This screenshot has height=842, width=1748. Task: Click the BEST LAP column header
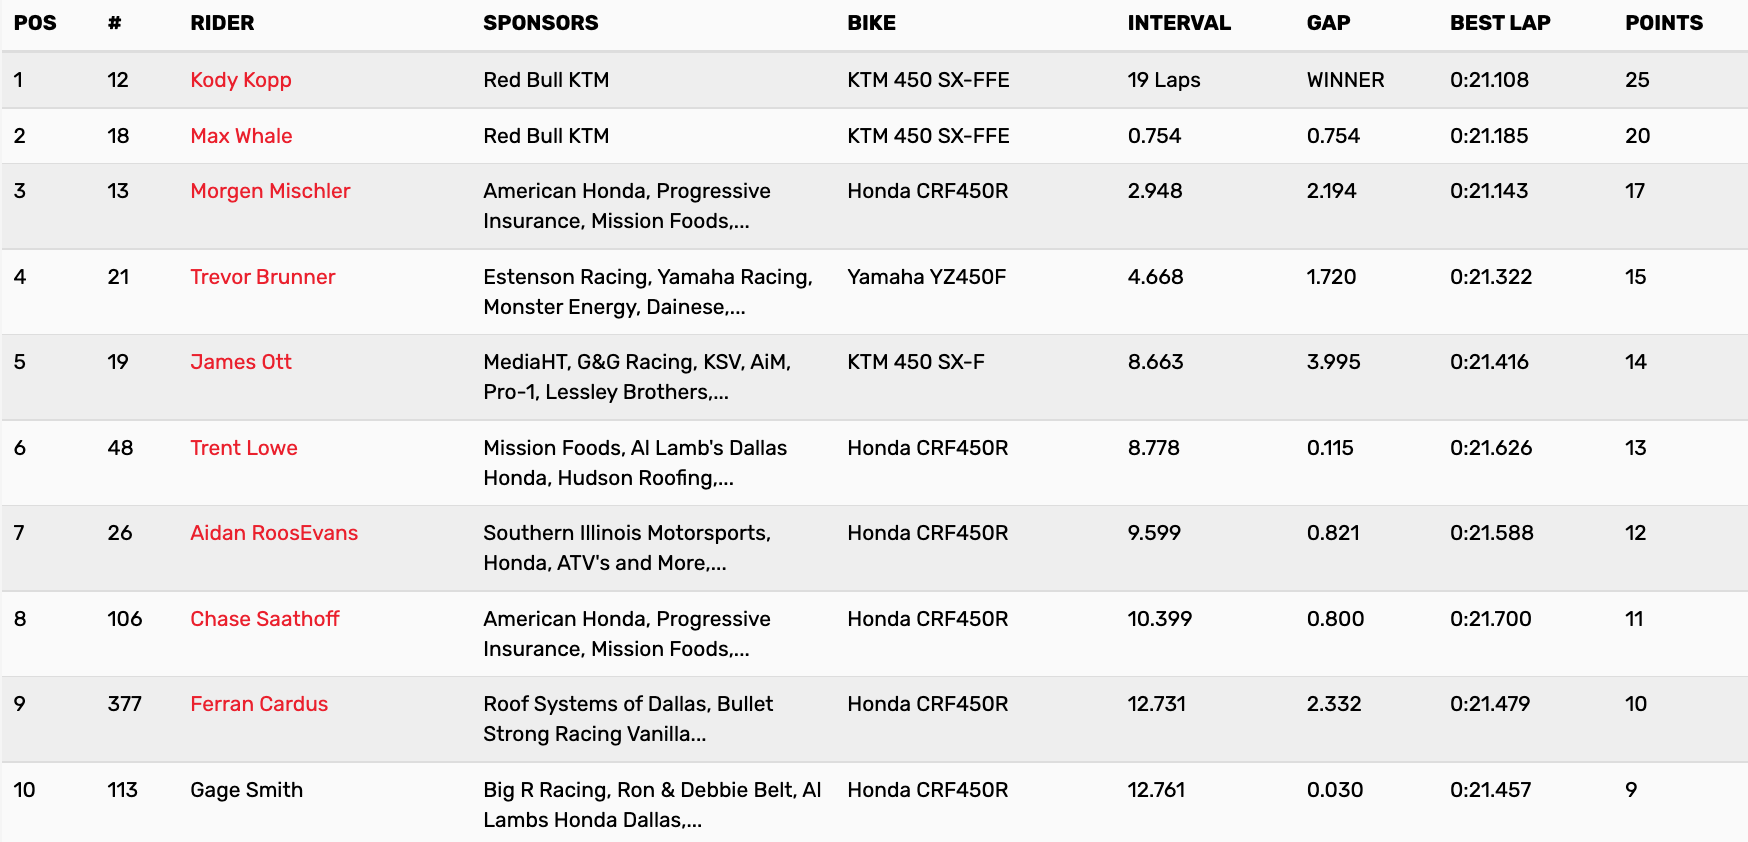coord(1499,23)
